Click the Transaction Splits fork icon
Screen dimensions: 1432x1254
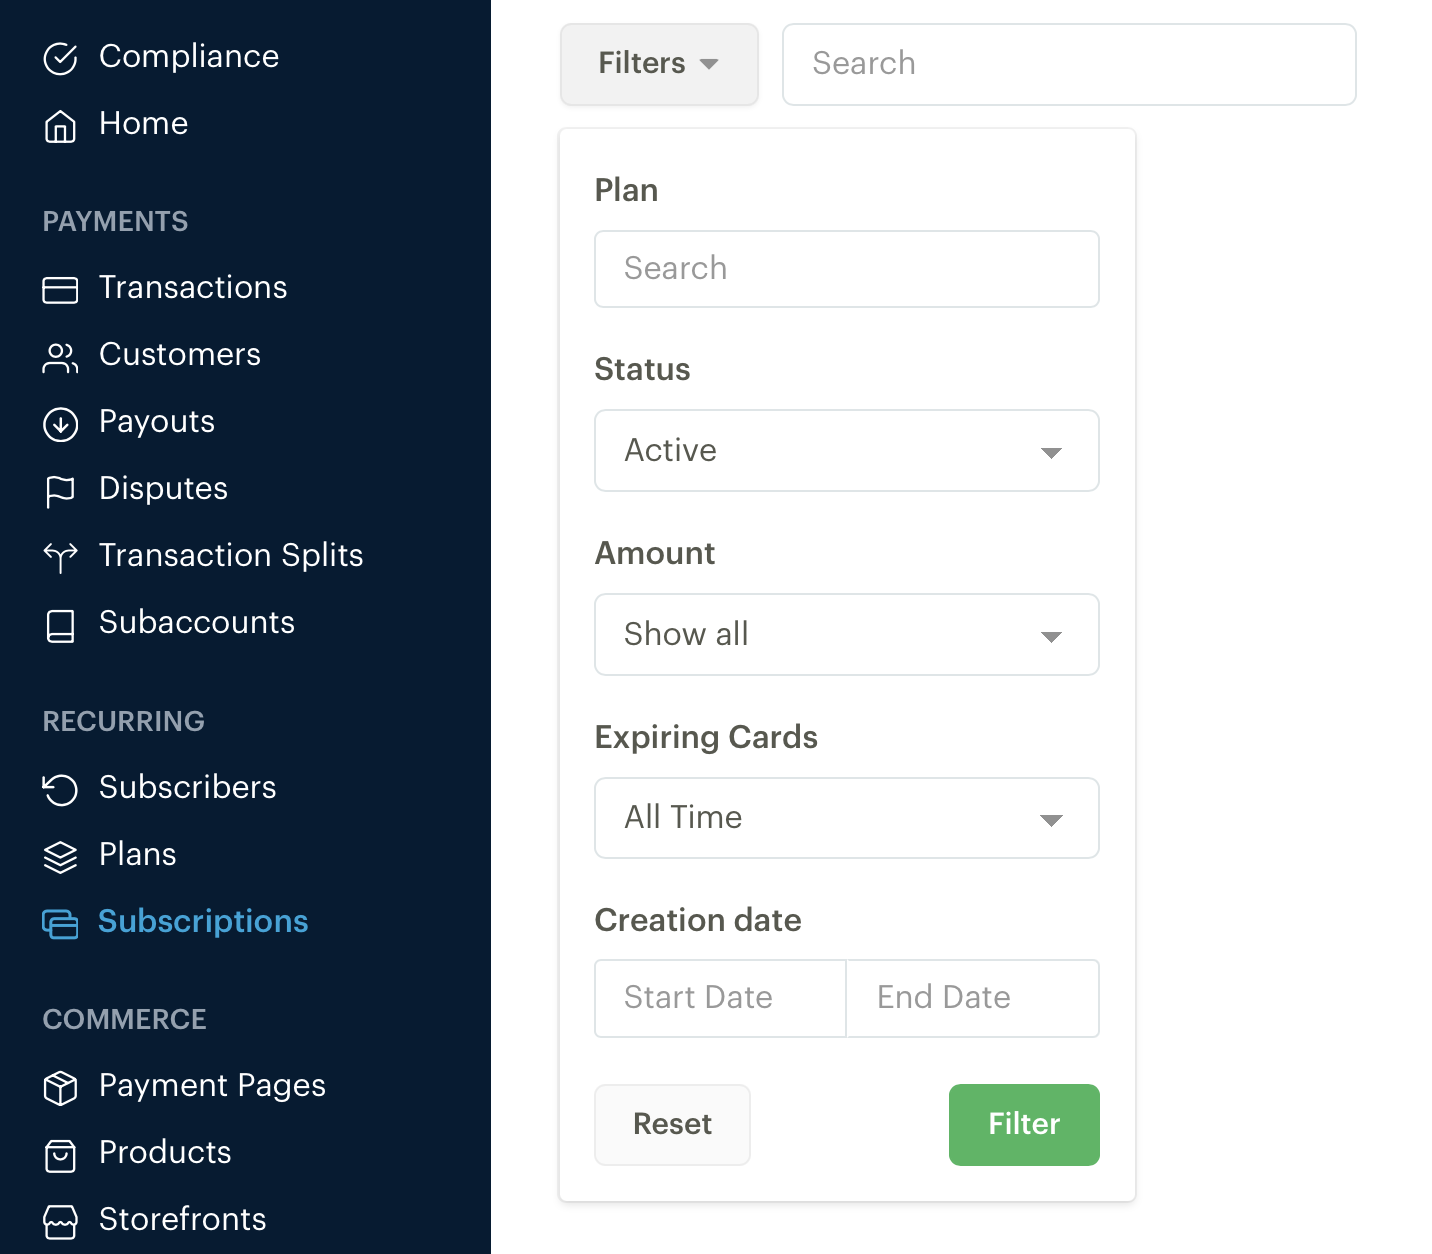(60, 557)
